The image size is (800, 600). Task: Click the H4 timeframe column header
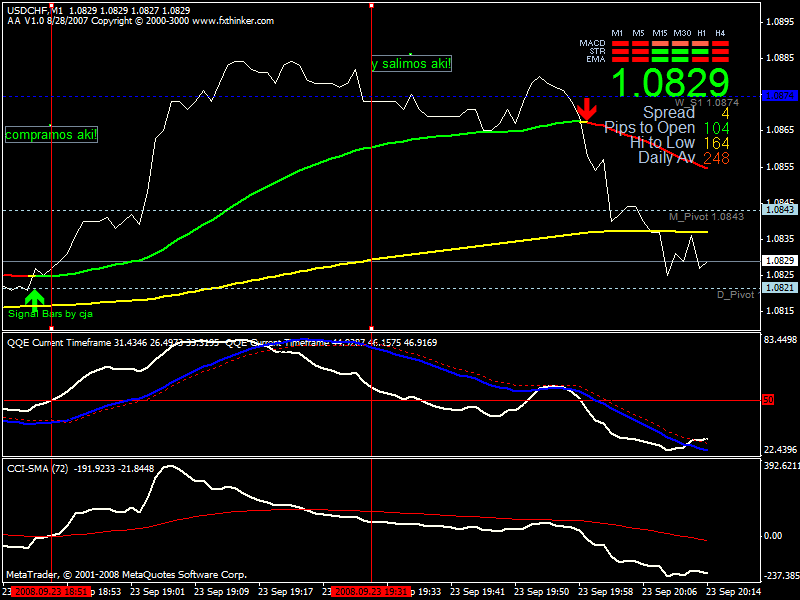pyautogui.click(x=720, y=33)
